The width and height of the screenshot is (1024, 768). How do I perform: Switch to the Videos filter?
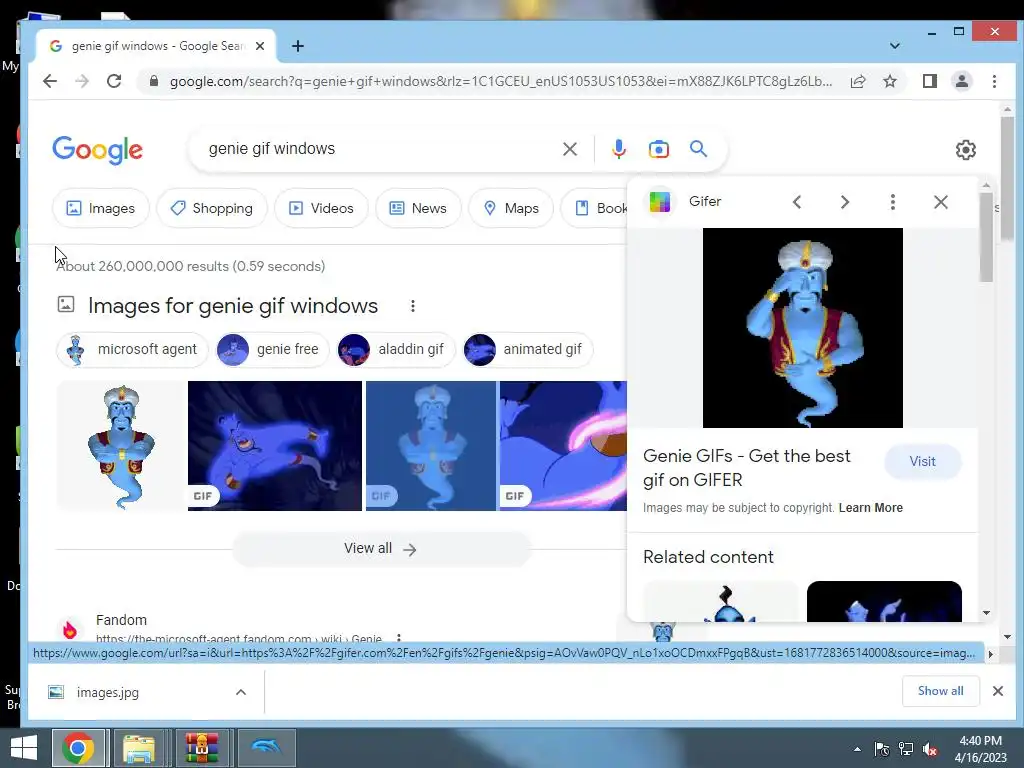(x=321, y=208)
